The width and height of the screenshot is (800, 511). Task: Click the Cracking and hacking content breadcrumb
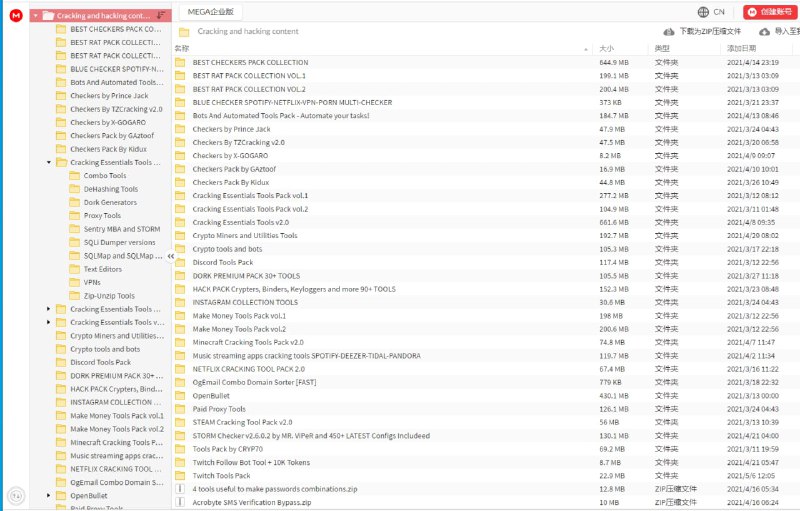(x=248, y=32)
